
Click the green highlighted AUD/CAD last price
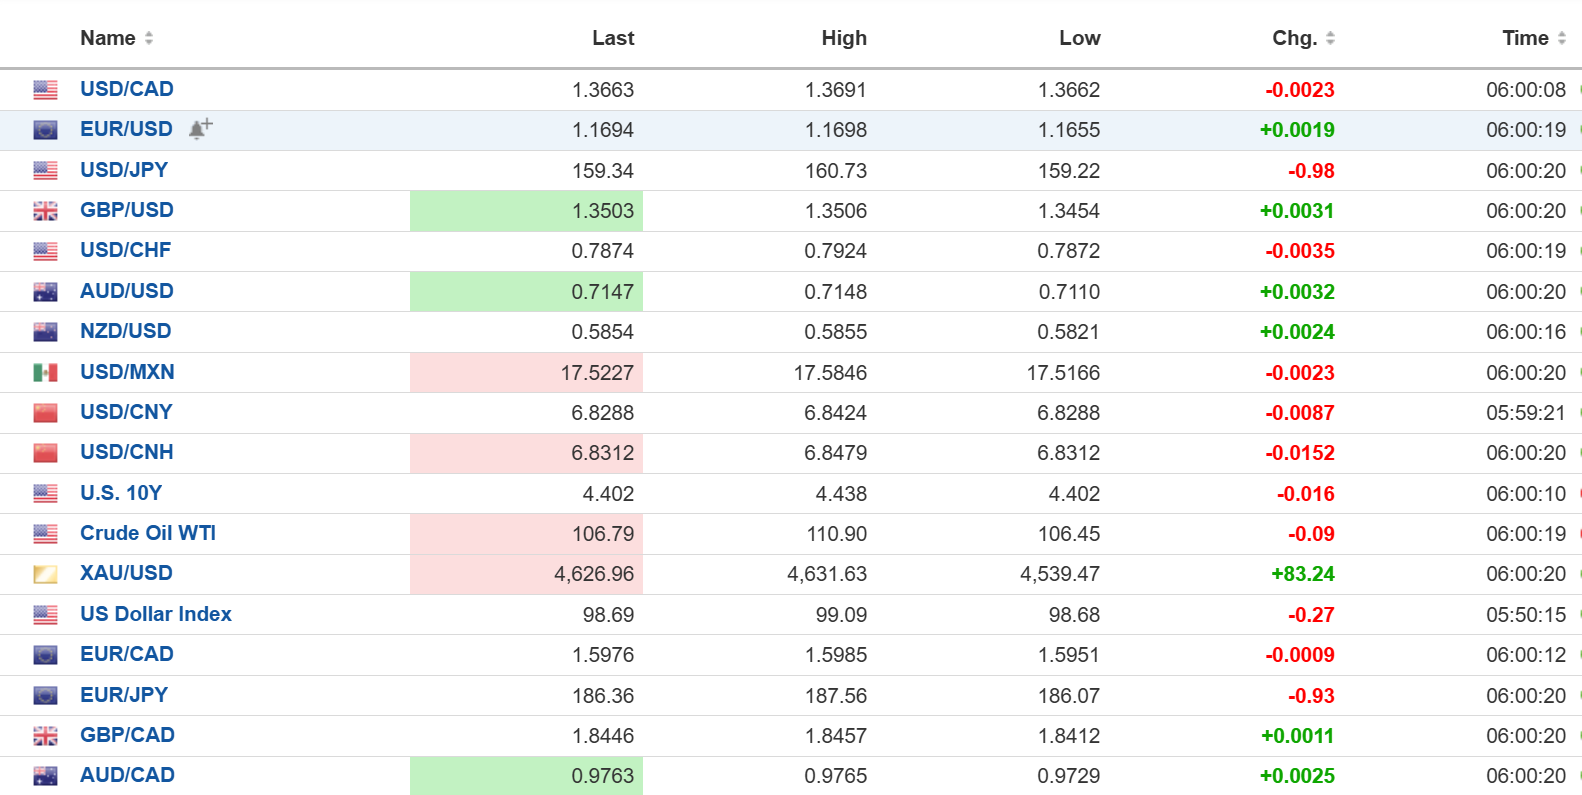tap(602, 776)
